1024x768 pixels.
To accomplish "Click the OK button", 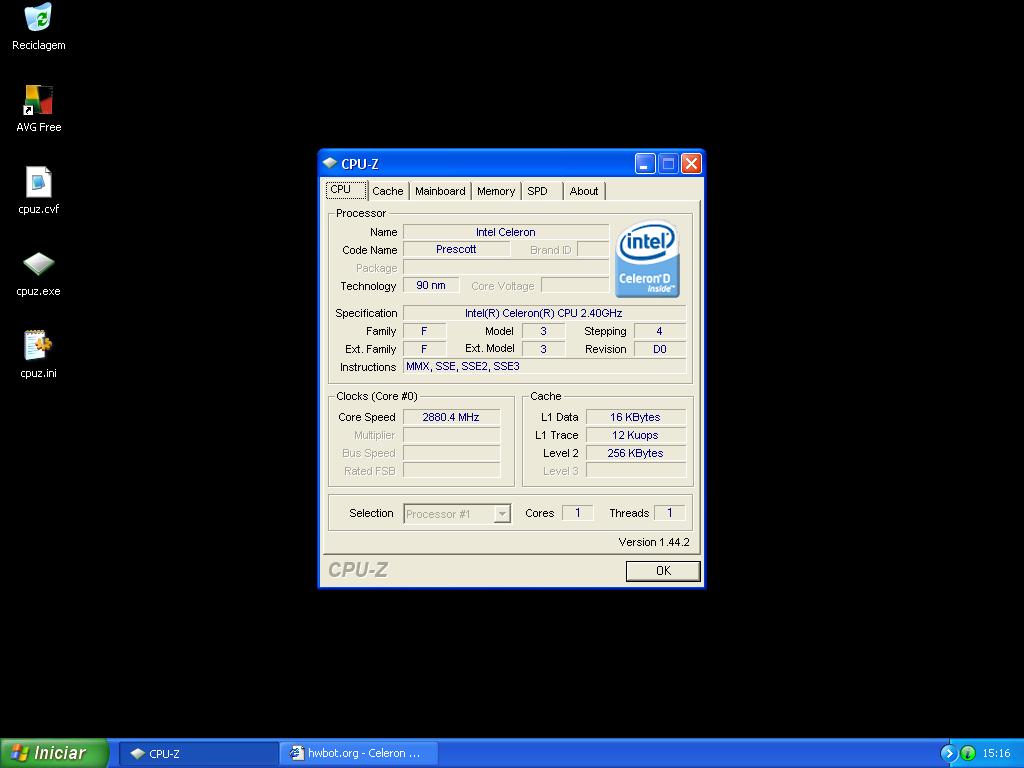I will tap(663, 571).
